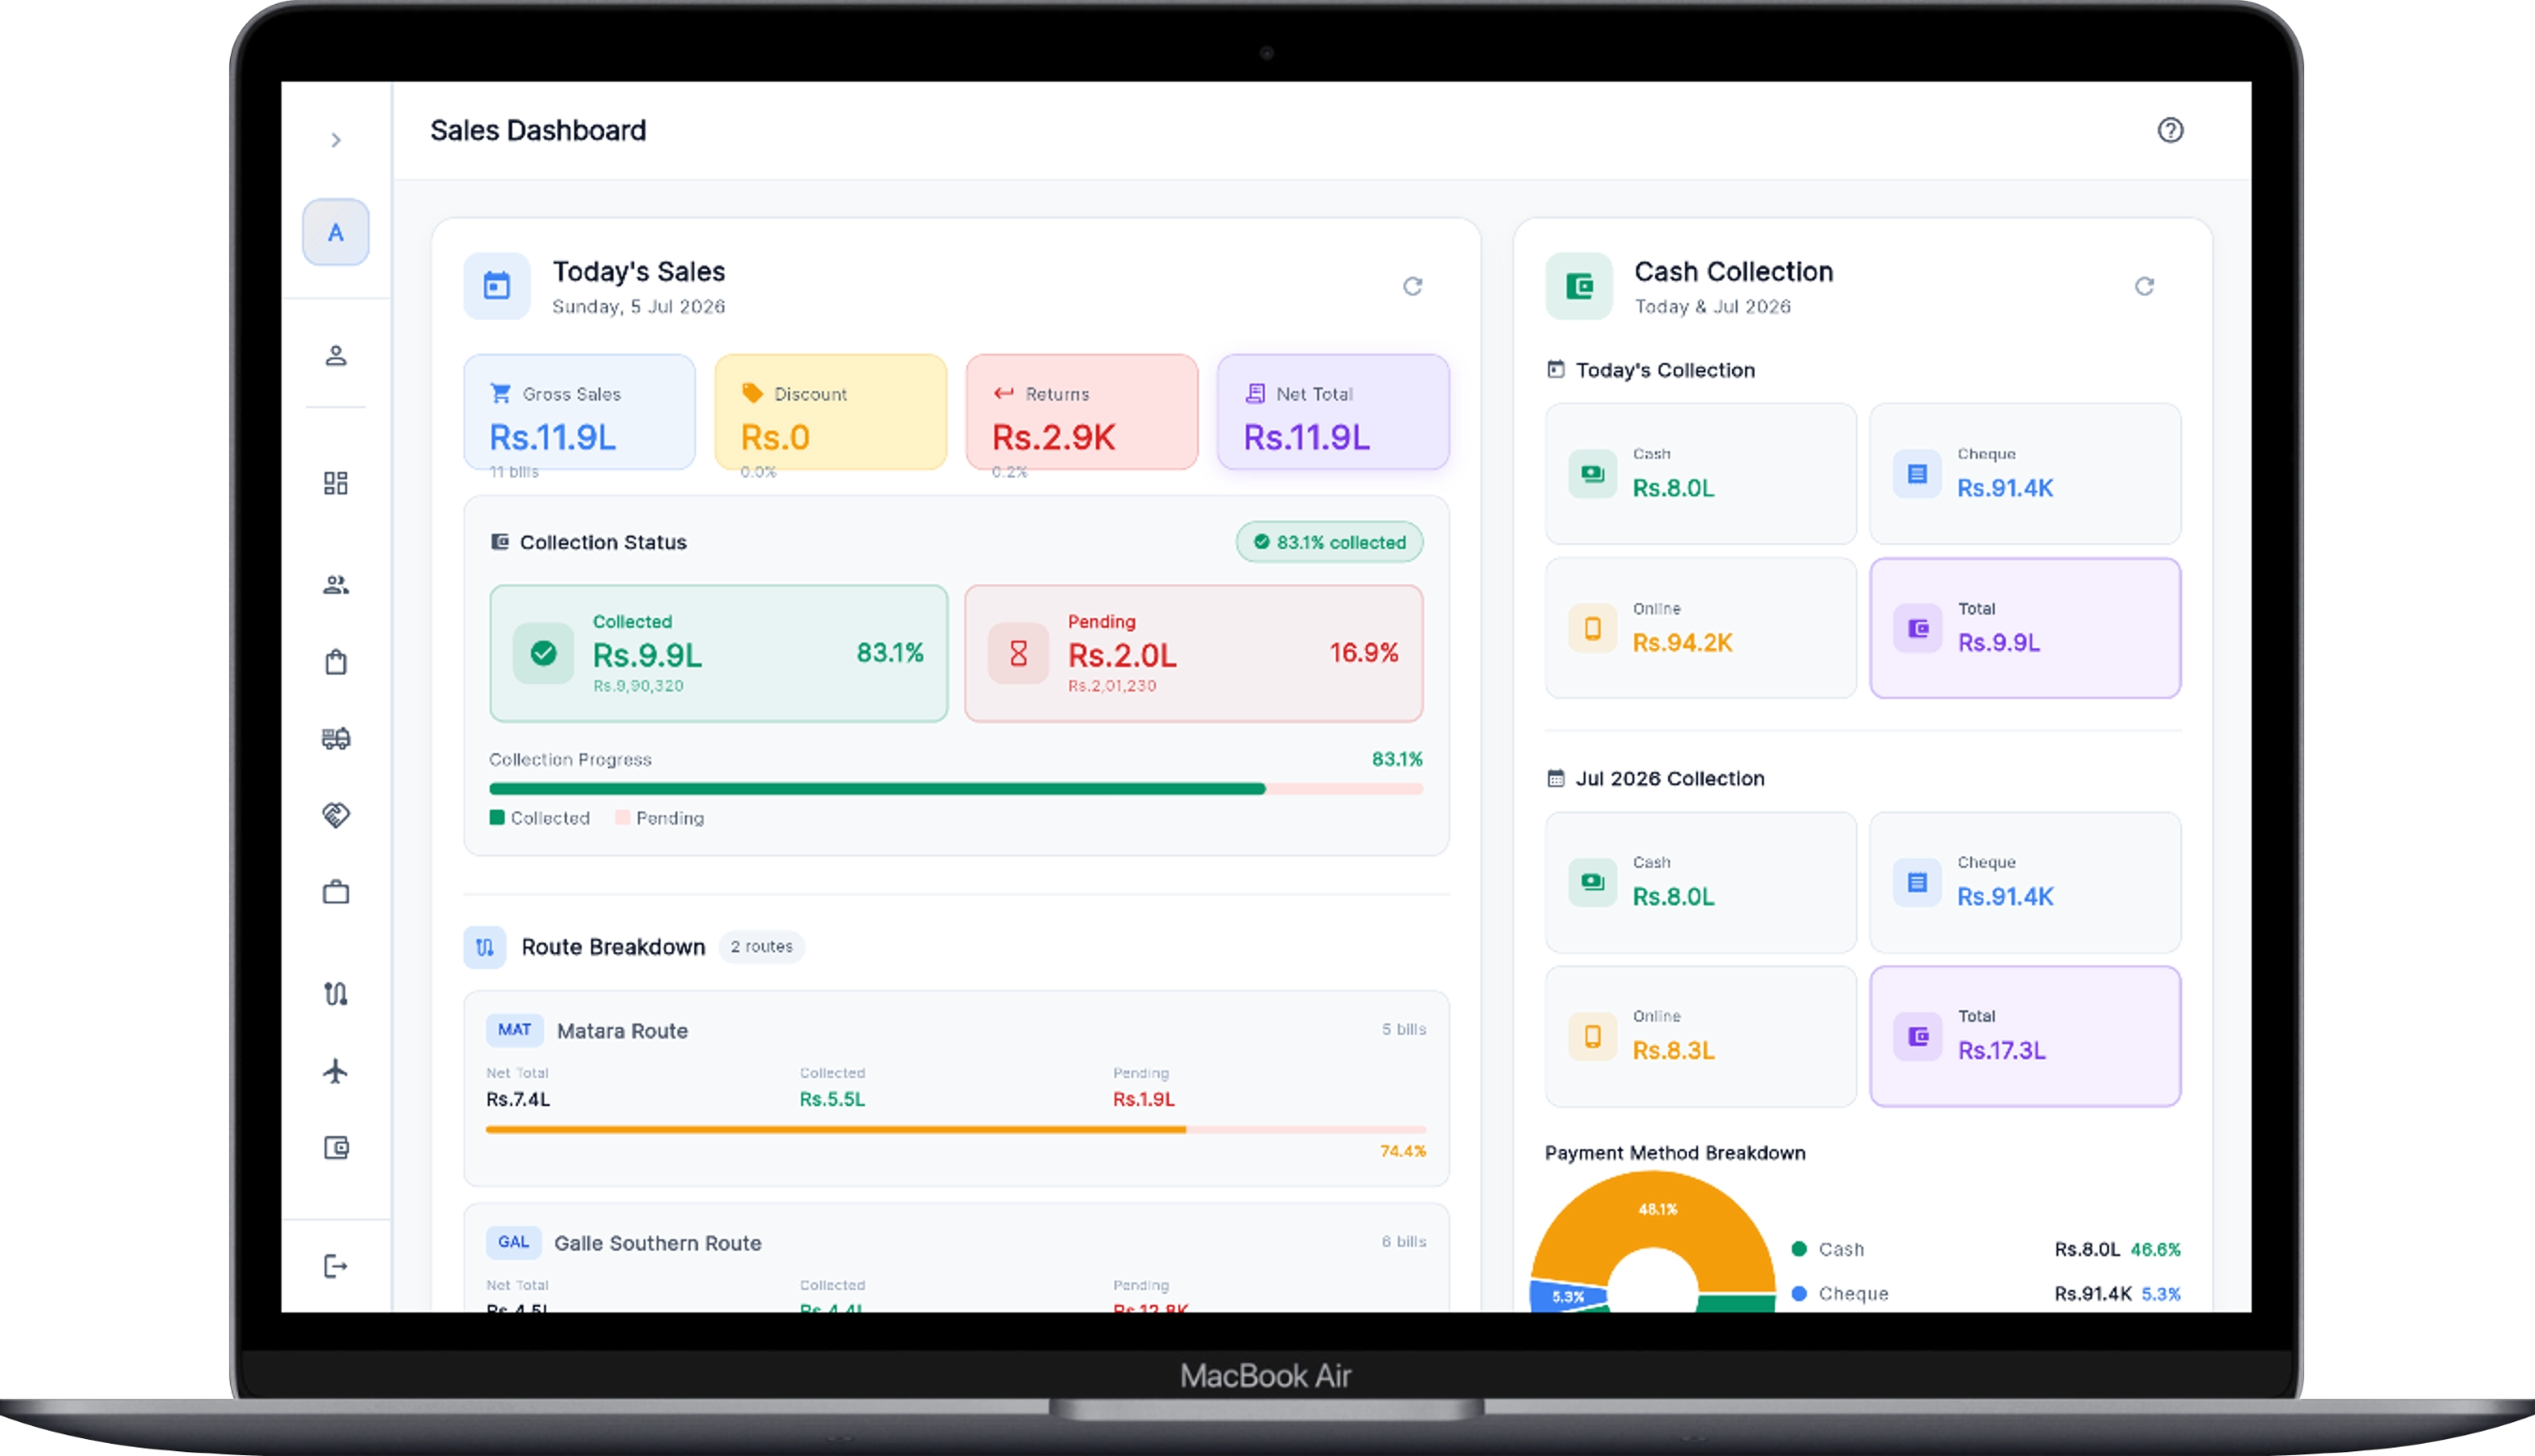Image resolution: width=2535 pixels, height=1456 pixels.
Task: Open the customers group icon in sidebar
Action: 336,585
